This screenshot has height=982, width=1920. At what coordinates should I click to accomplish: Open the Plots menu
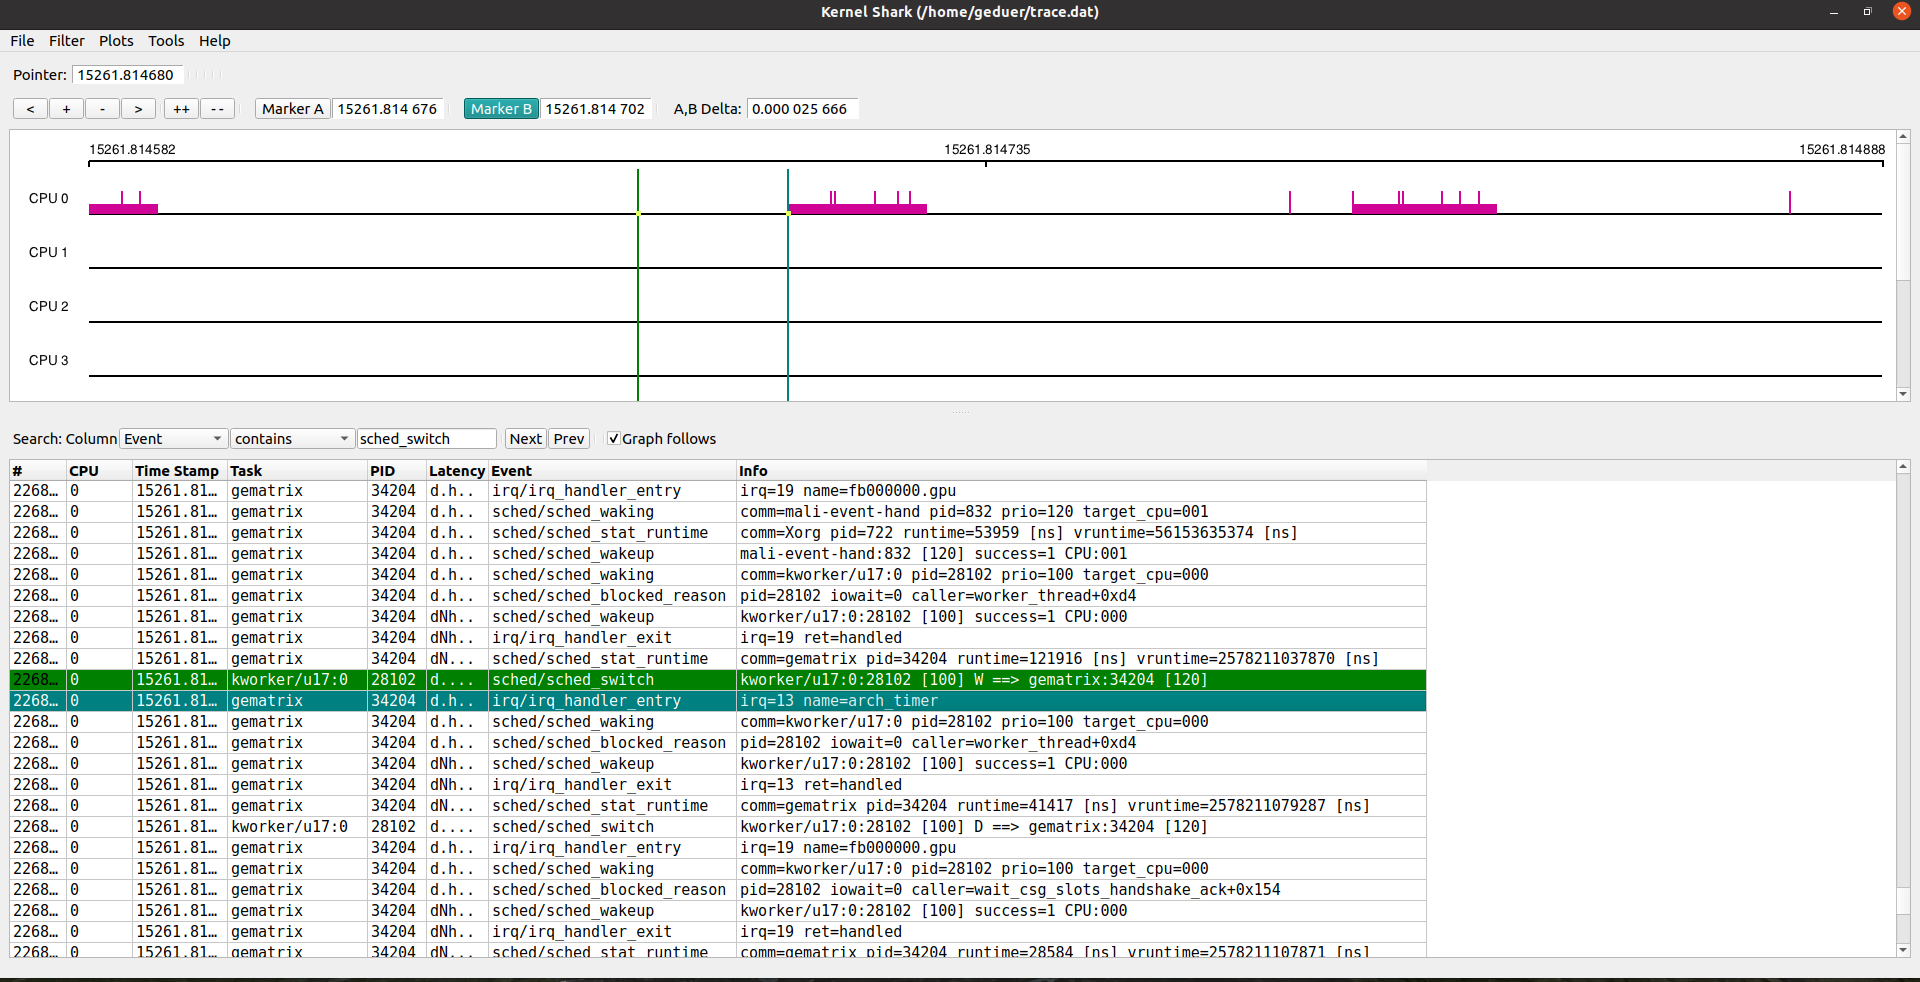point(116,41)
